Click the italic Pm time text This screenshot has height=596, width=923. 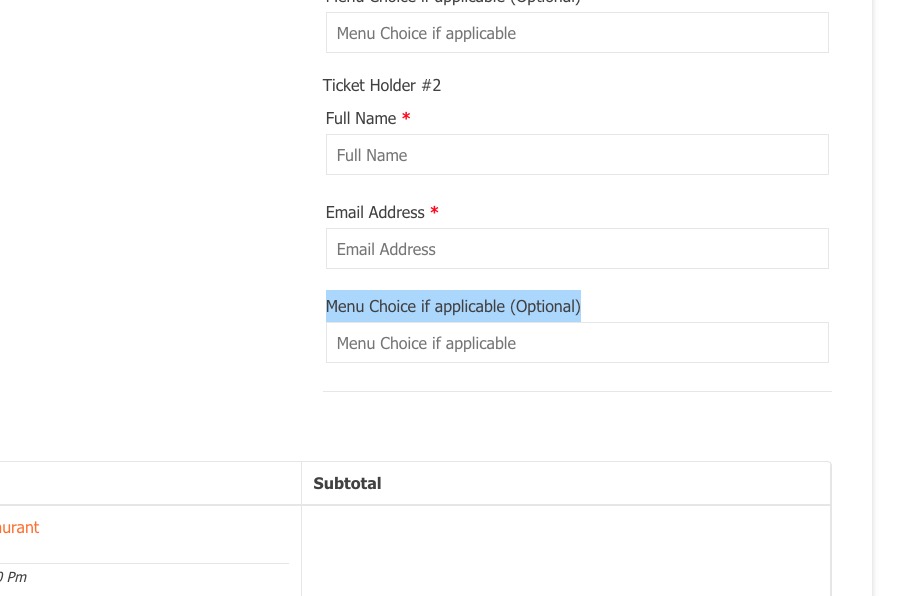tap(15, 577)
